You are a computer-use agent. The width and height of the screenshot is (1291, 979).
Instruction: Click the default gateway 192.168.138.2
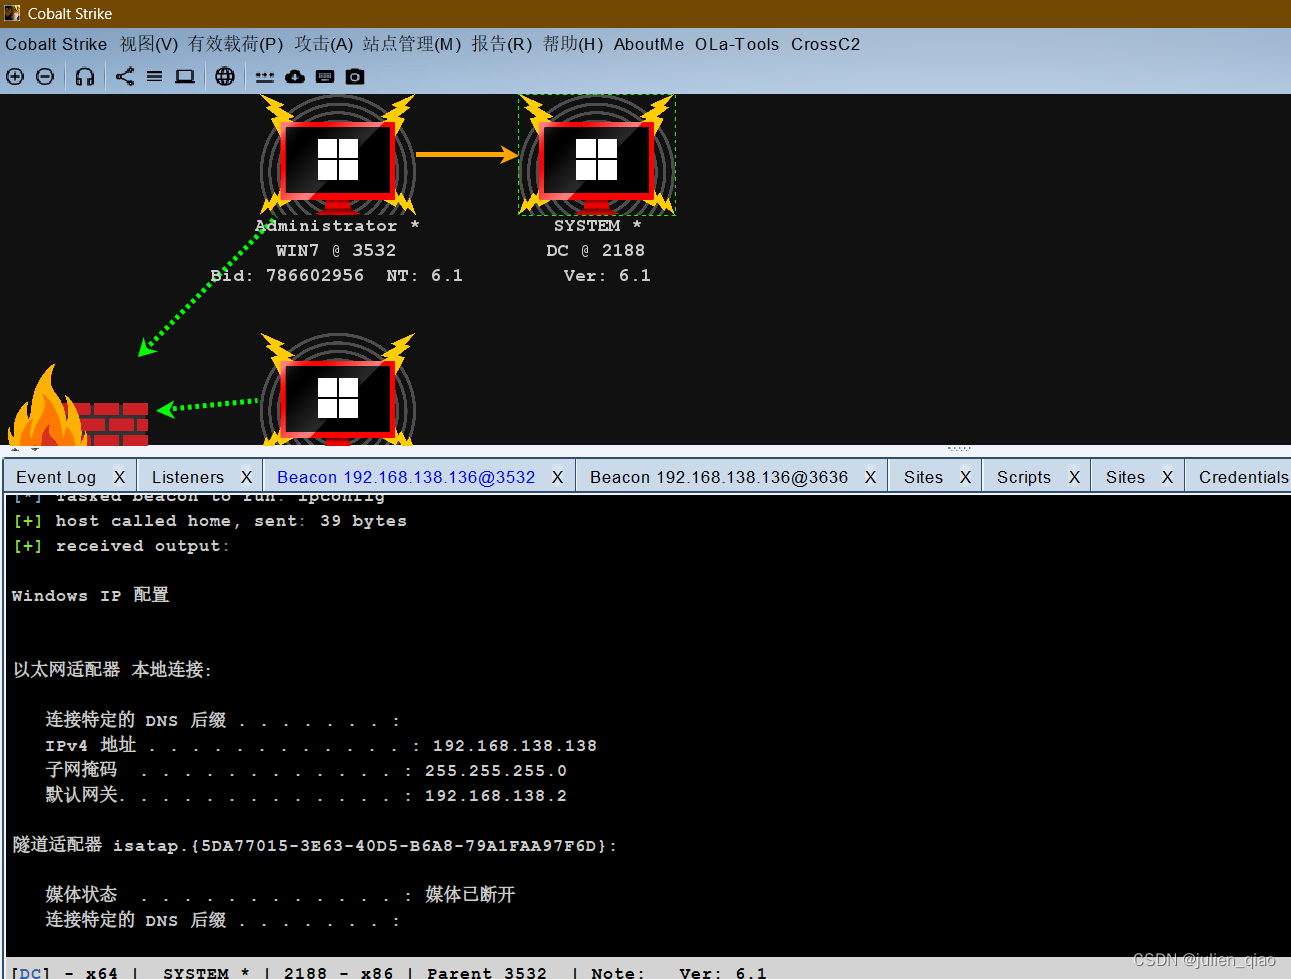(496, 796)
